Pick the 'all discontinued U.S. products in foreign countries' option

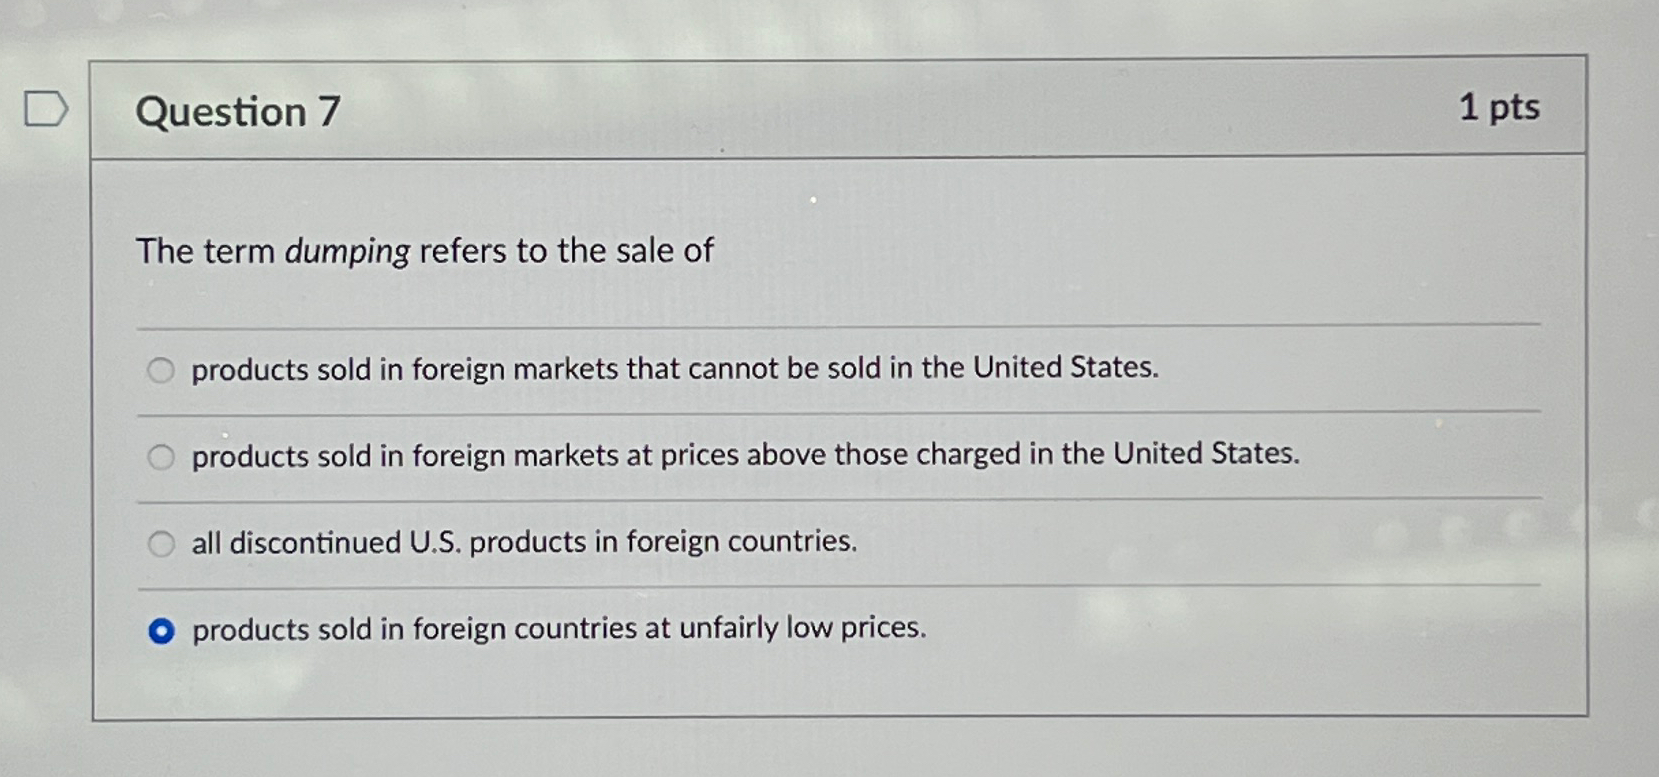tap(161, 543)
